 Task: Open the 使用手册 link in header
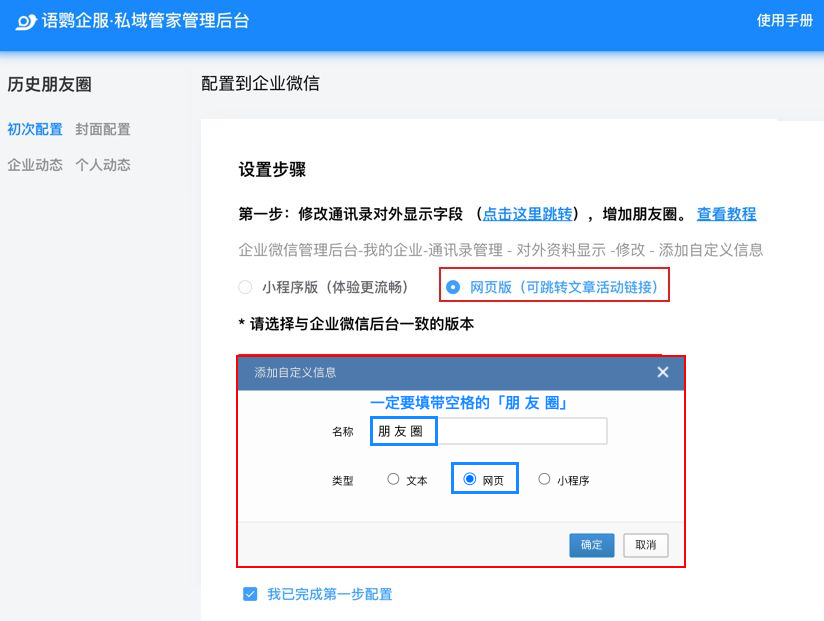pyautogui.click(x=784, y=20)
